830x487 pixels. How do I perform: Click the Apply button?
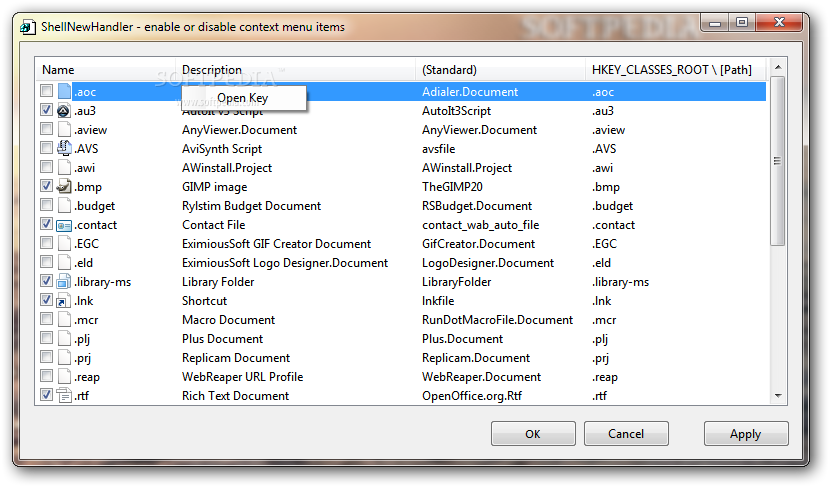[x=746, y=434]
